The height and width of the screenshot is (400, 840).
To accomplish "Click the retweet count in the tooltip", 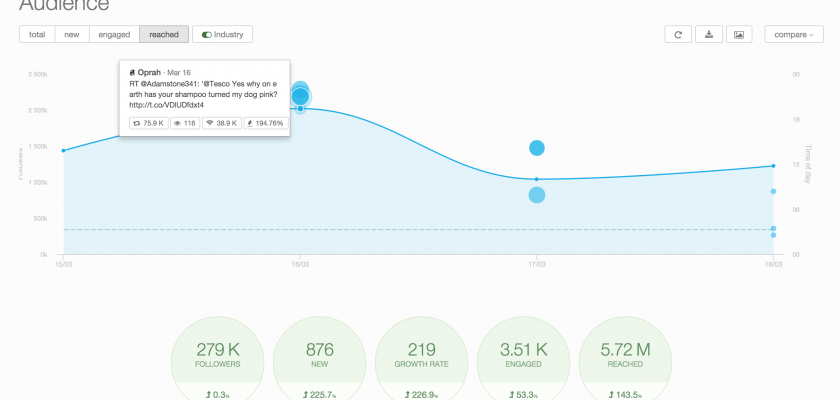I will click(x=148, y=123).
